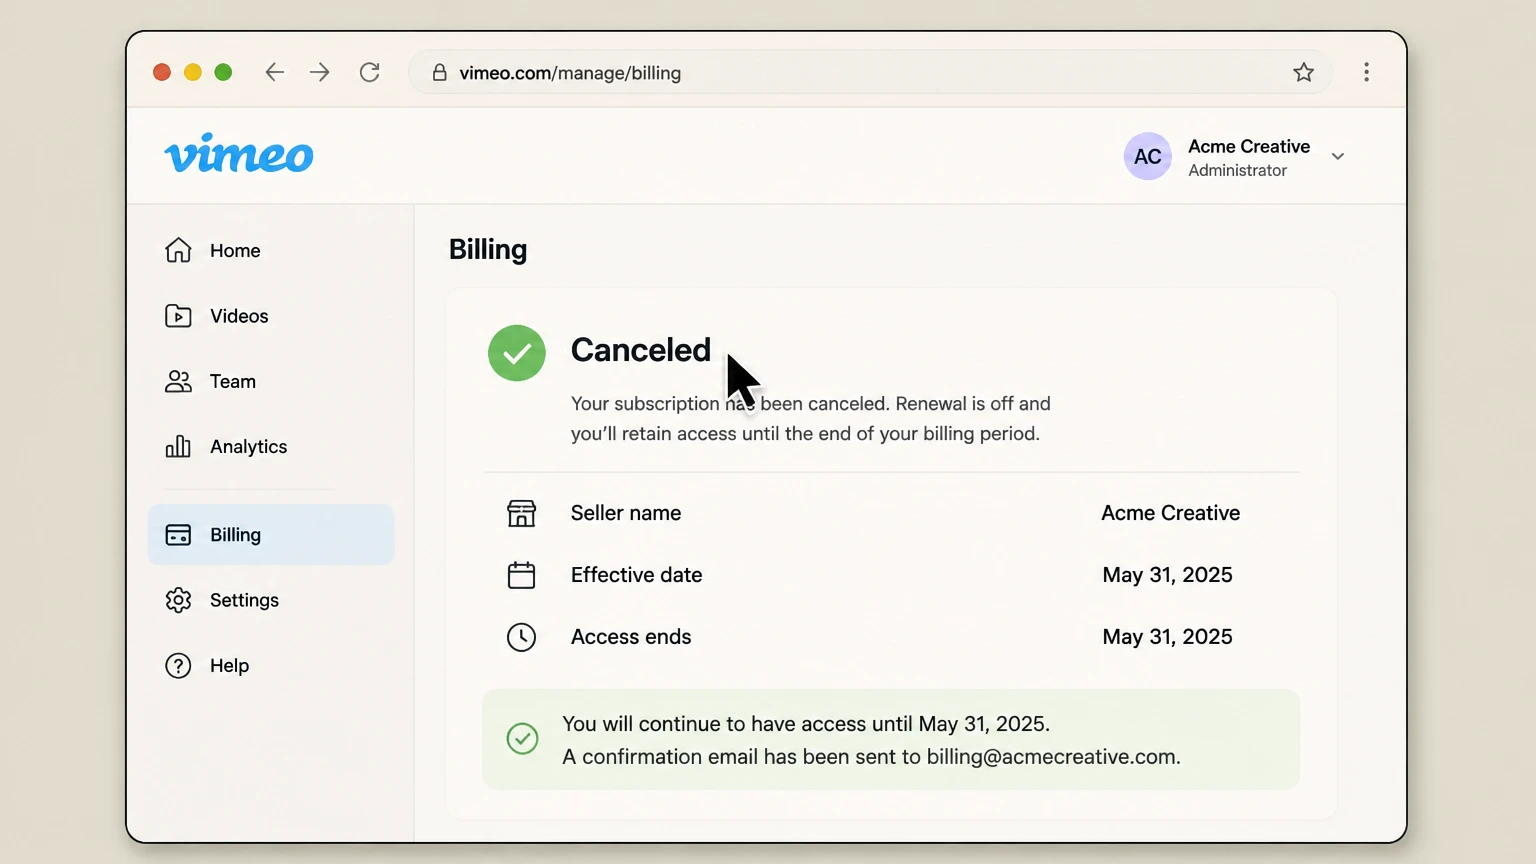Image resolution: width=1536 pixels, height=864 pixels.
Task: Open Settings from the sidebar
Action: pos(271,600)
